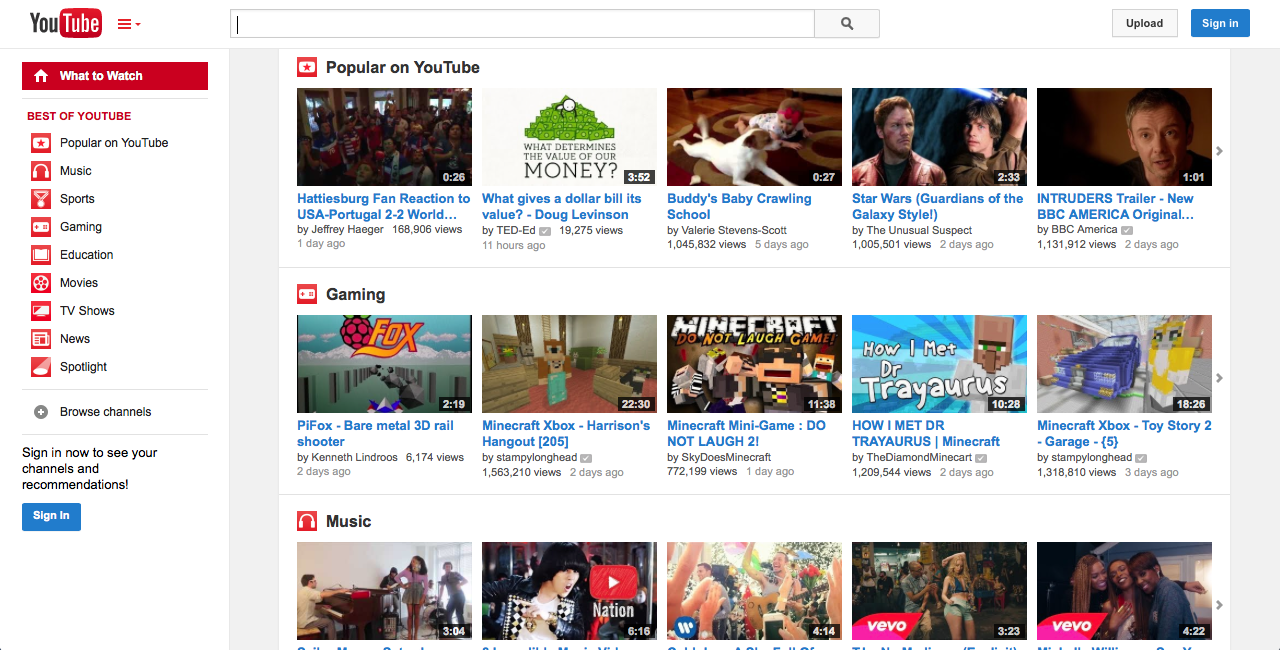Open Gaming in the sidebar

pyautogui.click(x=81, y=227)
